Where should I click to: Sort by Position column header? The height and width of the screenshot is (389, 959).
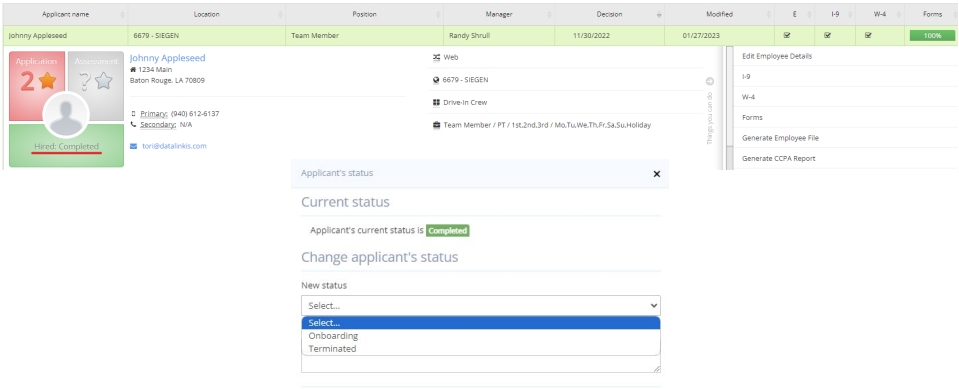365,14
